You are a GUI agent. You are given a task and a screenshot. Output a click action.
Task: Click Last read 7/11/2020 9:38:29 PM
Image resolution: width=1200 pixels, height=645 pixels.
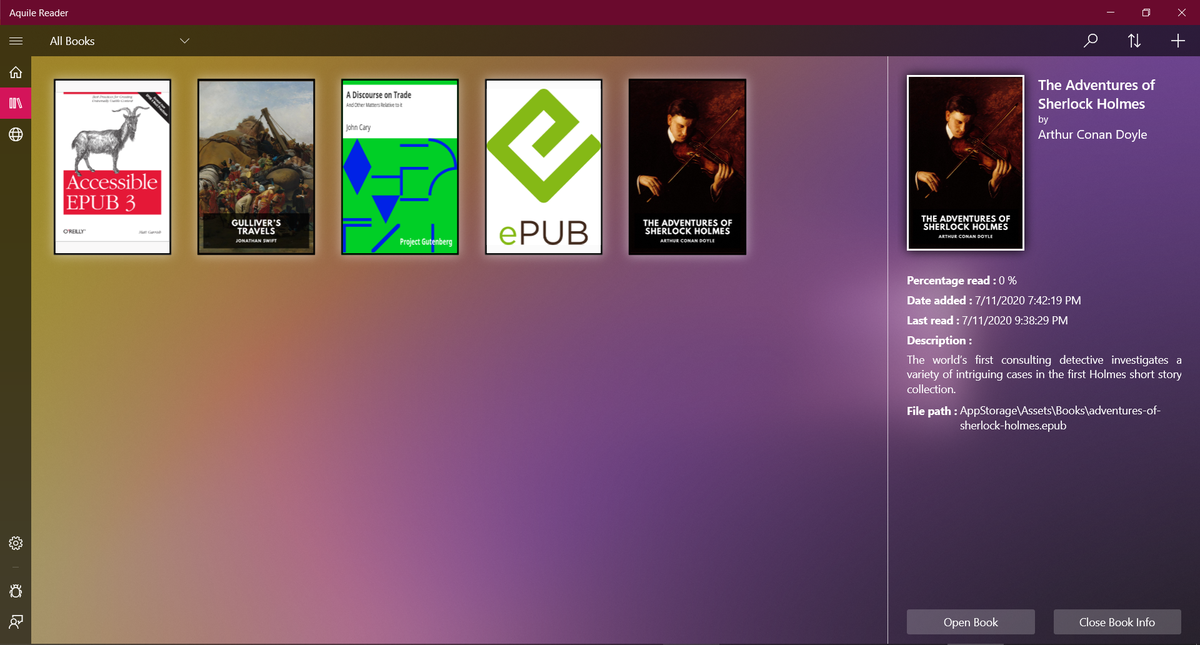[987, 321]
